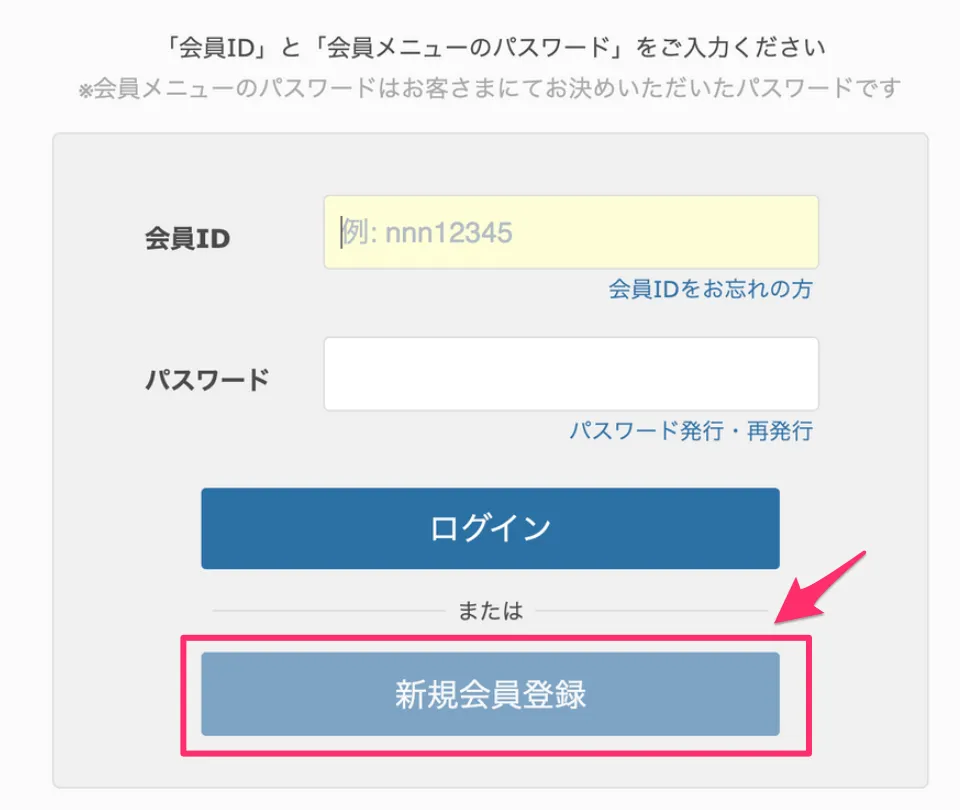Click the ※ mark before the note
Viewport: 960px width, 810px height.
tap(85, 90)
